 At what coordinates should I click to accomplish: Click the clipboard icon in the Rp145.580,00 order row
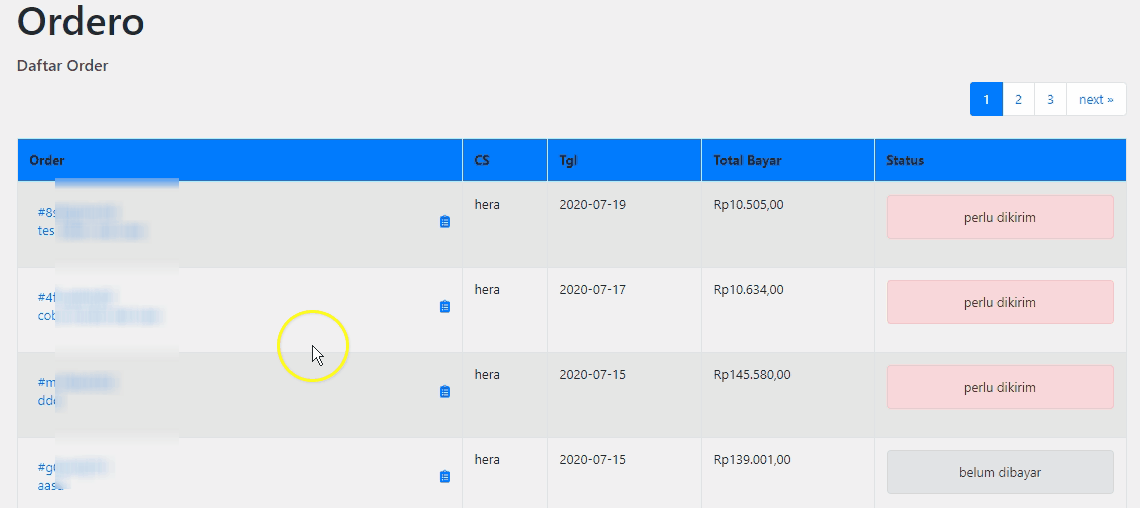coord(445,392)
